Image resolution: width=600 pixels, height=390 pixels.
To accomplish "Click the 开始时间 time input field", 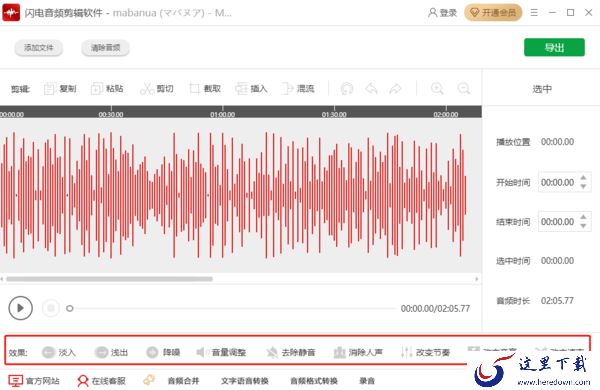I will coord(564,182).
